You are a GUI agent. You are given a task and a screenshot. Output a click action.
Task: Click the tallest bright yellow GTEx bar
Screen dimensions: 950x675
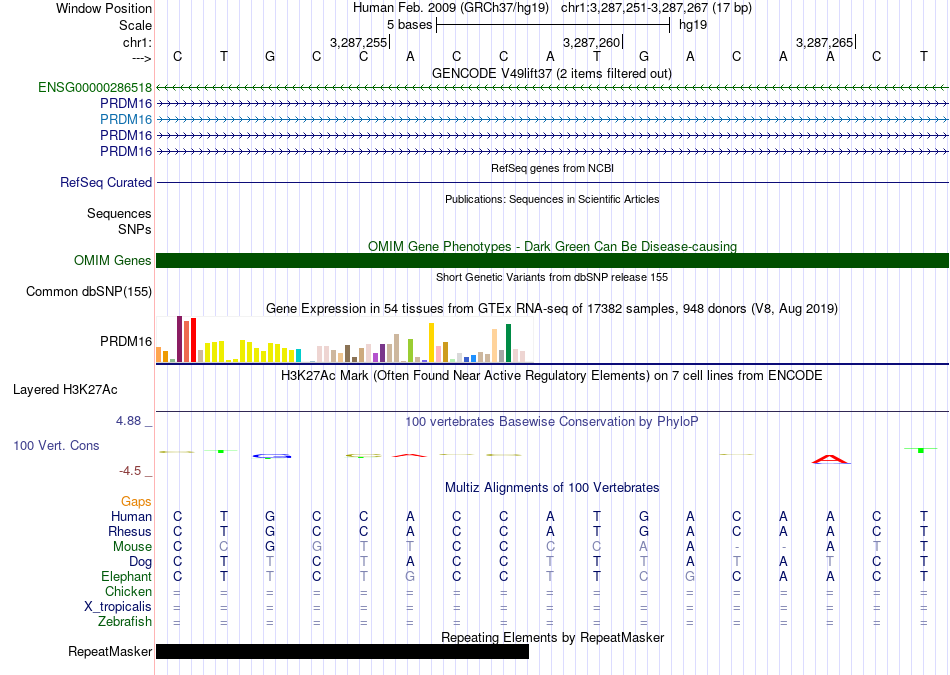click(x=431, y=342)
